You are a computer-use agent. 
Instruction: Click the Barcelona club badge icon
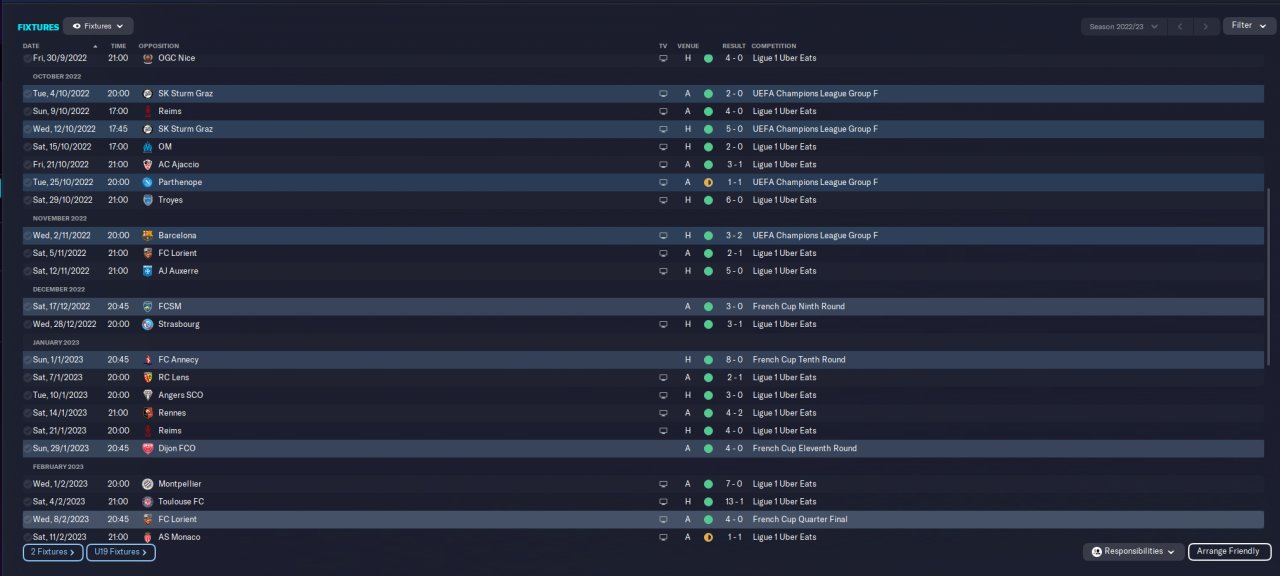(x=148, y=235)
